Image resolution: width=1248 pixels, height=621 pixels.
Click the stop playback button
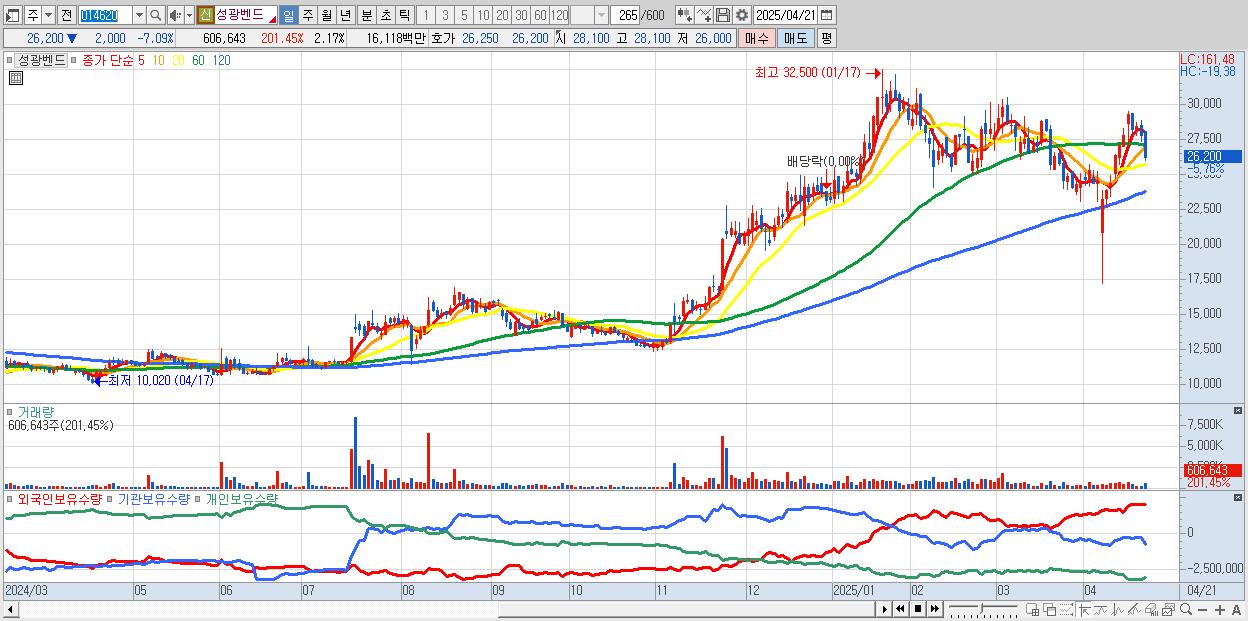click(x=917, y=609)
